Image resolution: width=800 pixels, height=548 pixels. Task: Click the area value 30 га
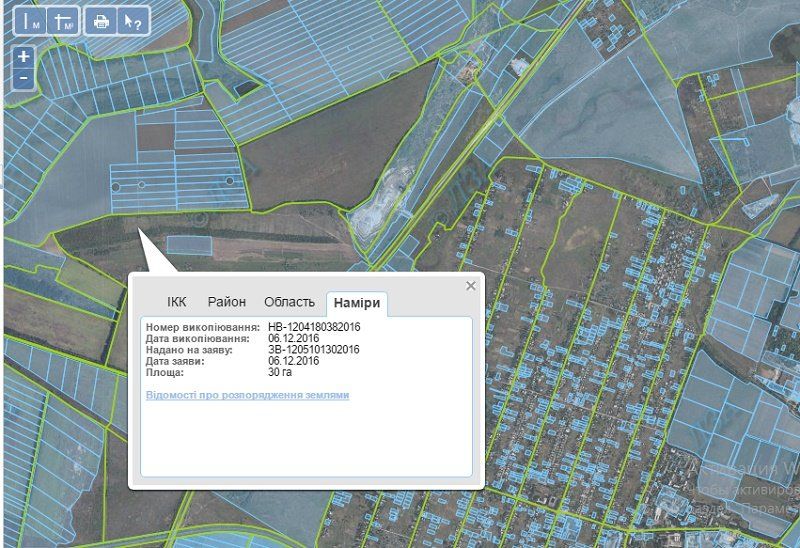pos(280,372)
